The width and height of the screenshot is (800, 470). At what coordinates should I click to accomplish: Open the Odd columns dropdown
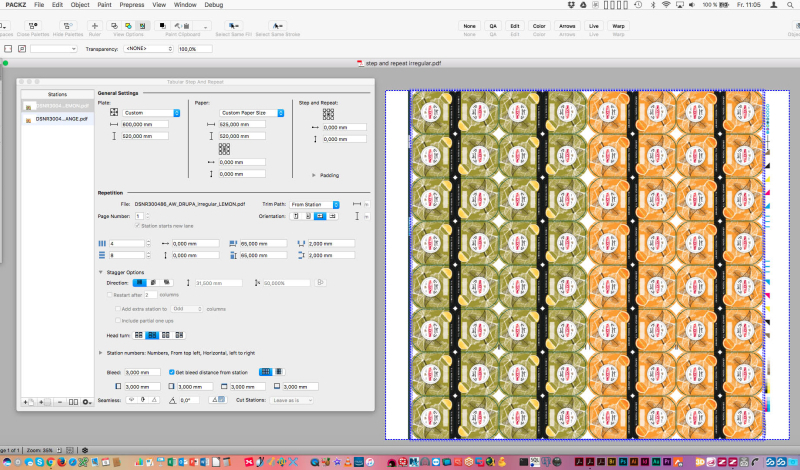point(187,309)
